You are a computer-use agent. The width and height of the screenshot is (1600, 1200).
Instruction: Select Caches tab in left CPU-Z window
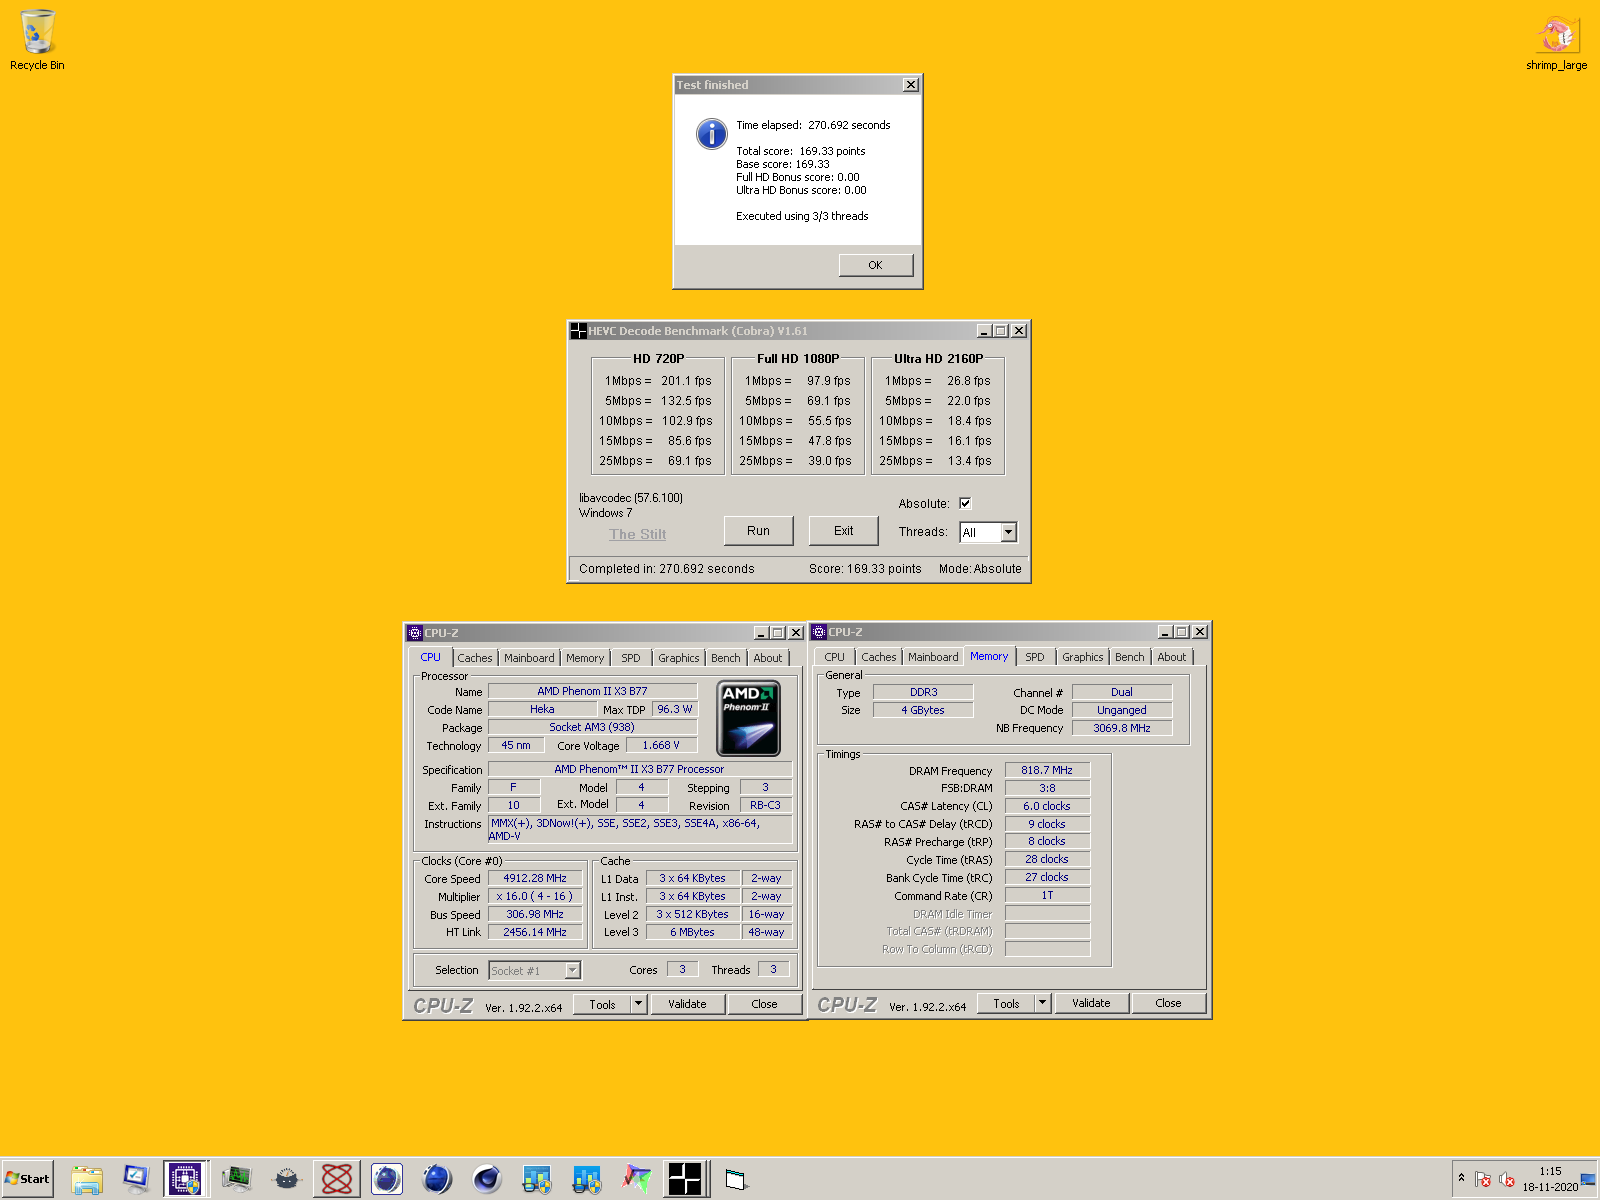point(475,658)
